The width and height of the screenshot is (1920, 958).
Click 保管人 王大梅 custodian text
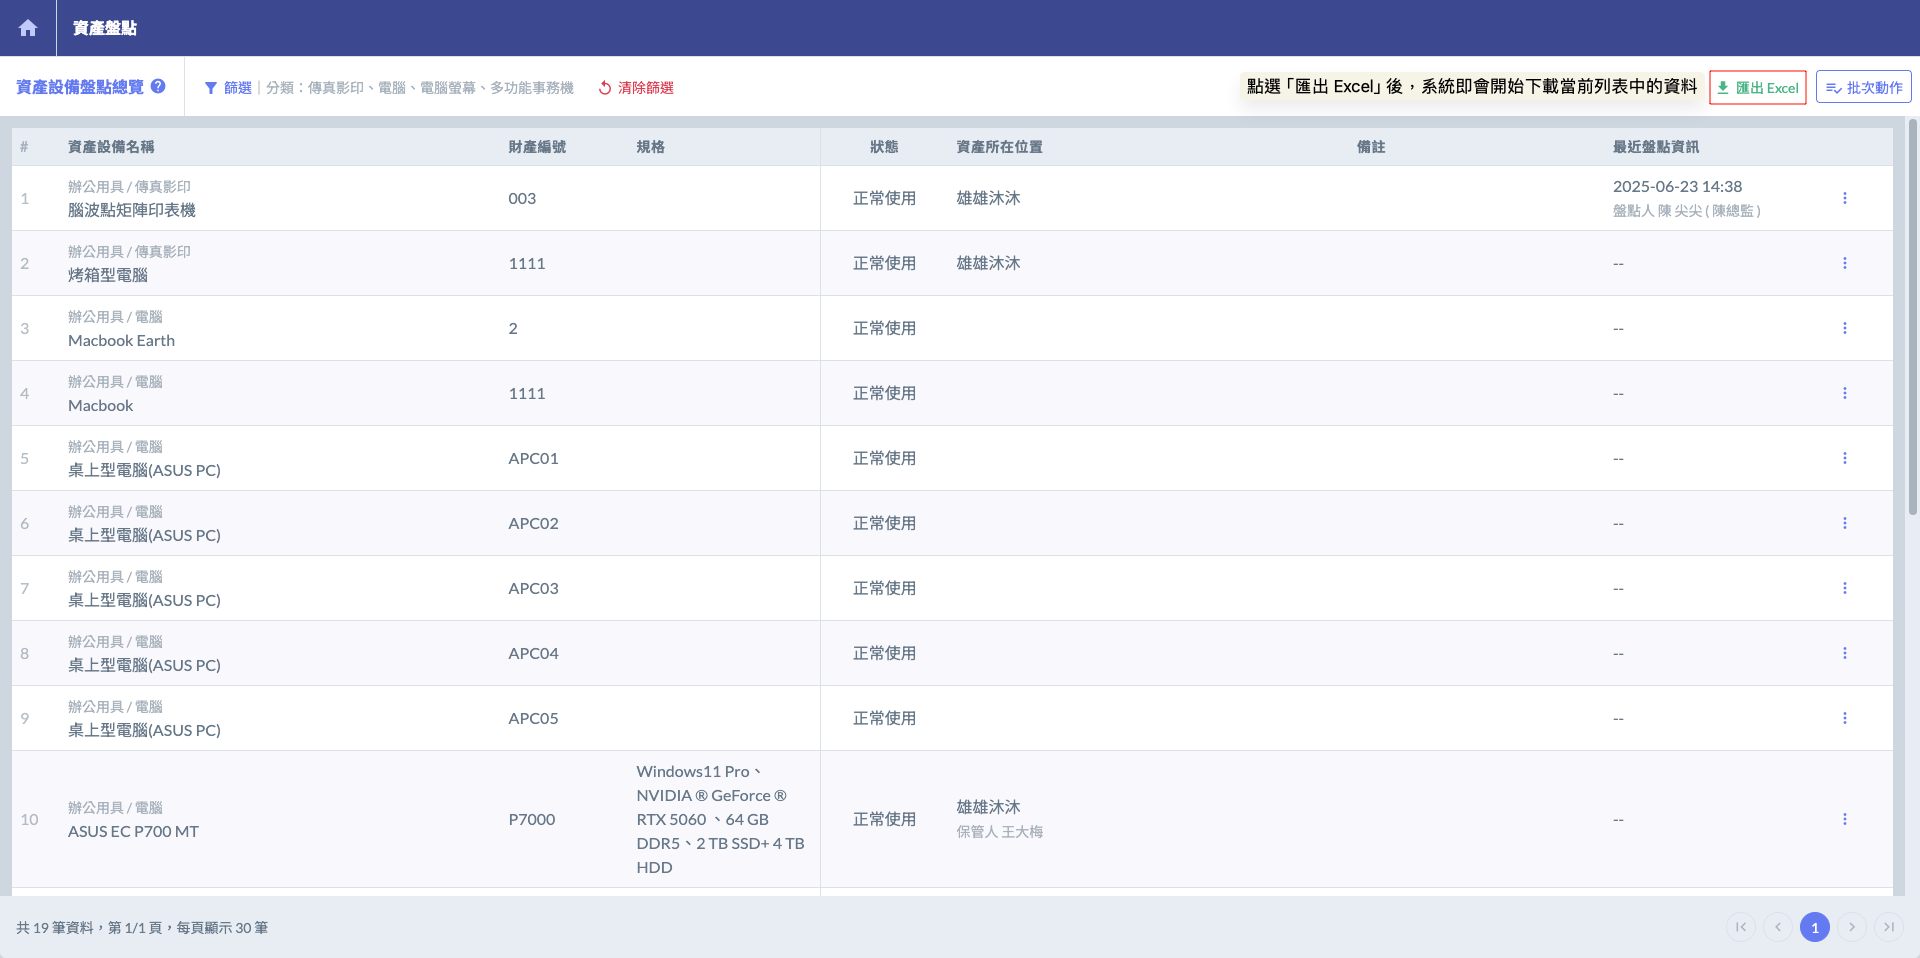1000,832
